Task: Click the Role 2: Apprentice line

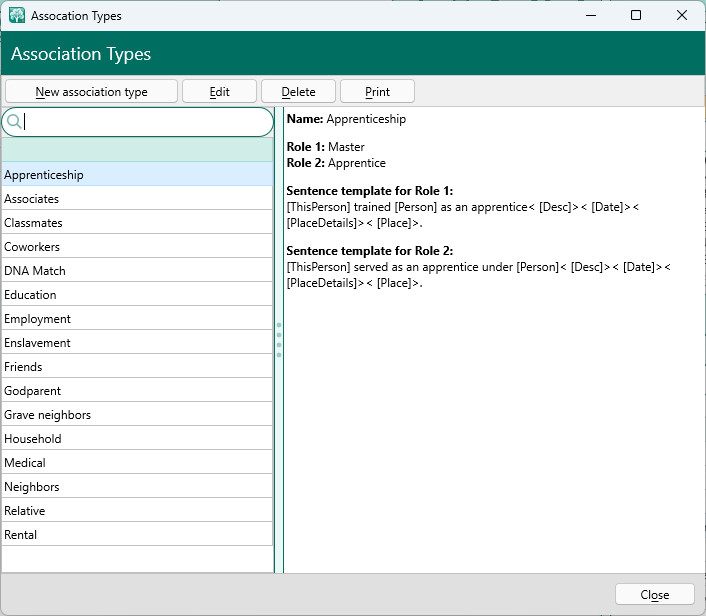Action: (x=336, y=163)
